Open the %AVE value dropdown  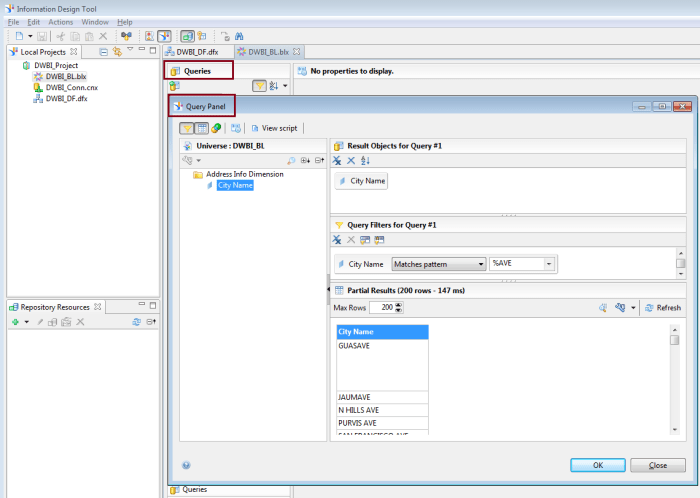click(x=549, y=264)
